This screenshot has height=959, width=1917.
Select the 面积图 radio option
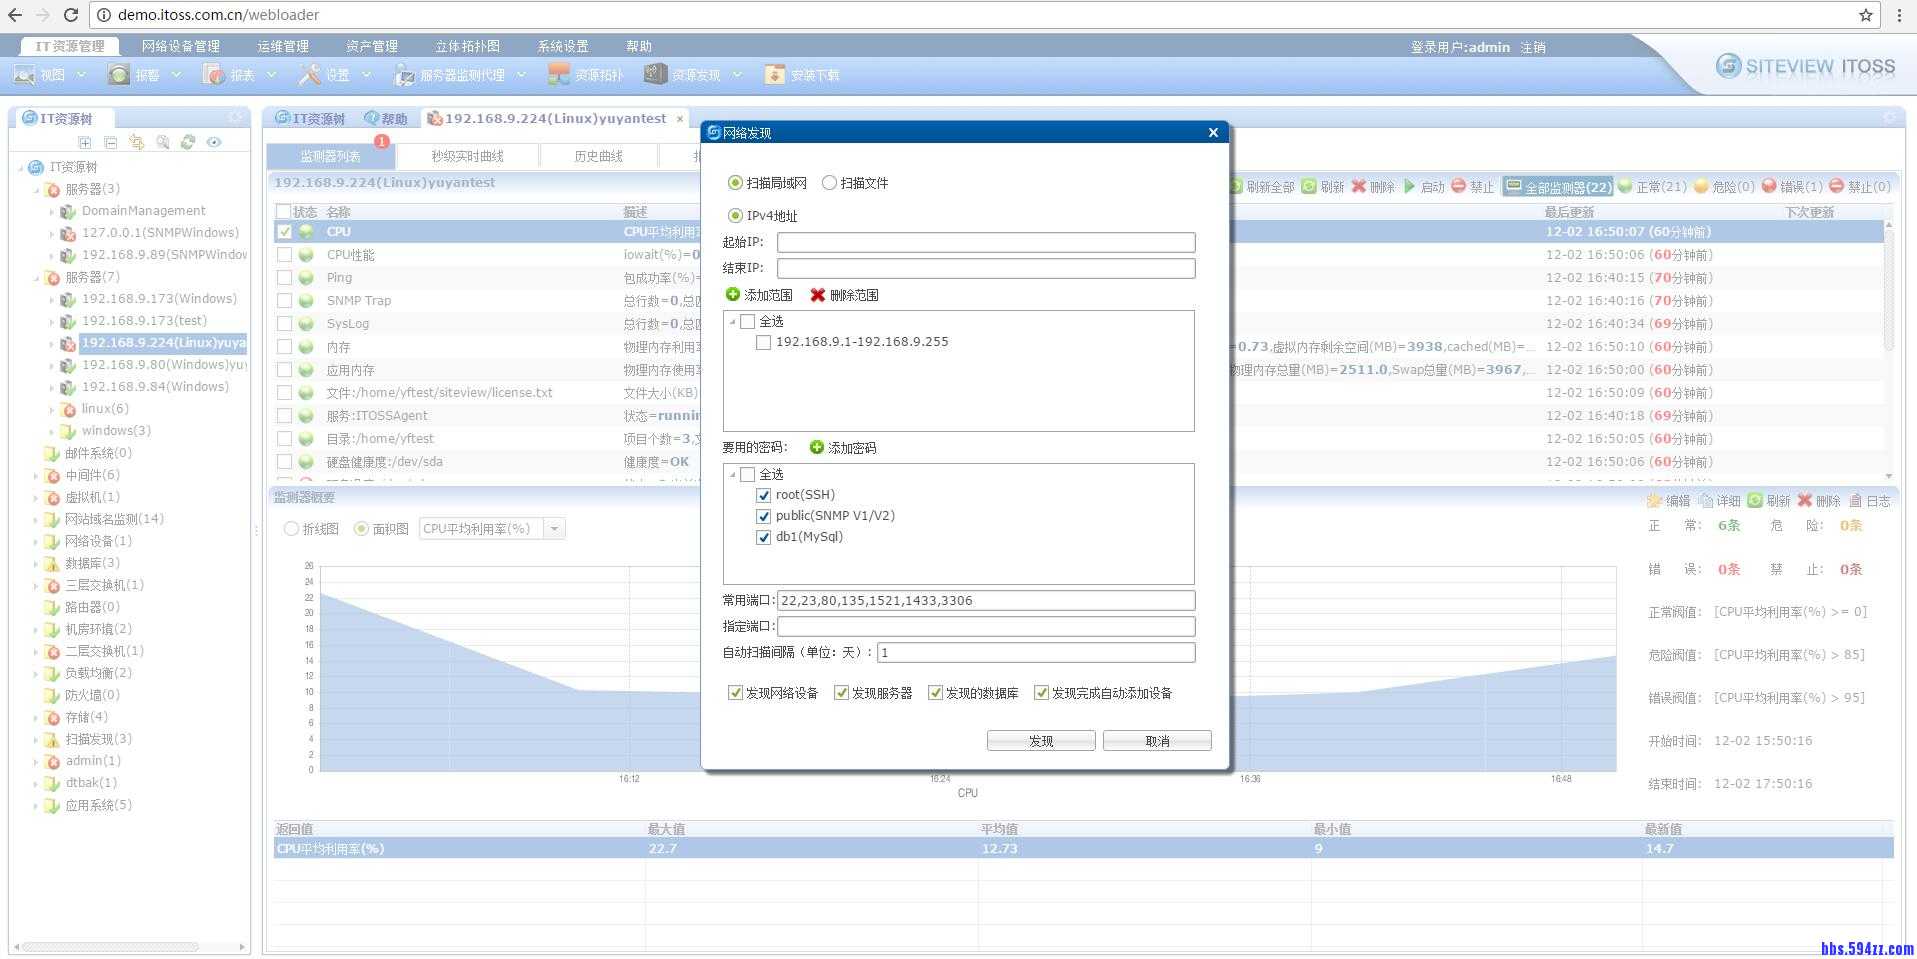click(362, 528)
